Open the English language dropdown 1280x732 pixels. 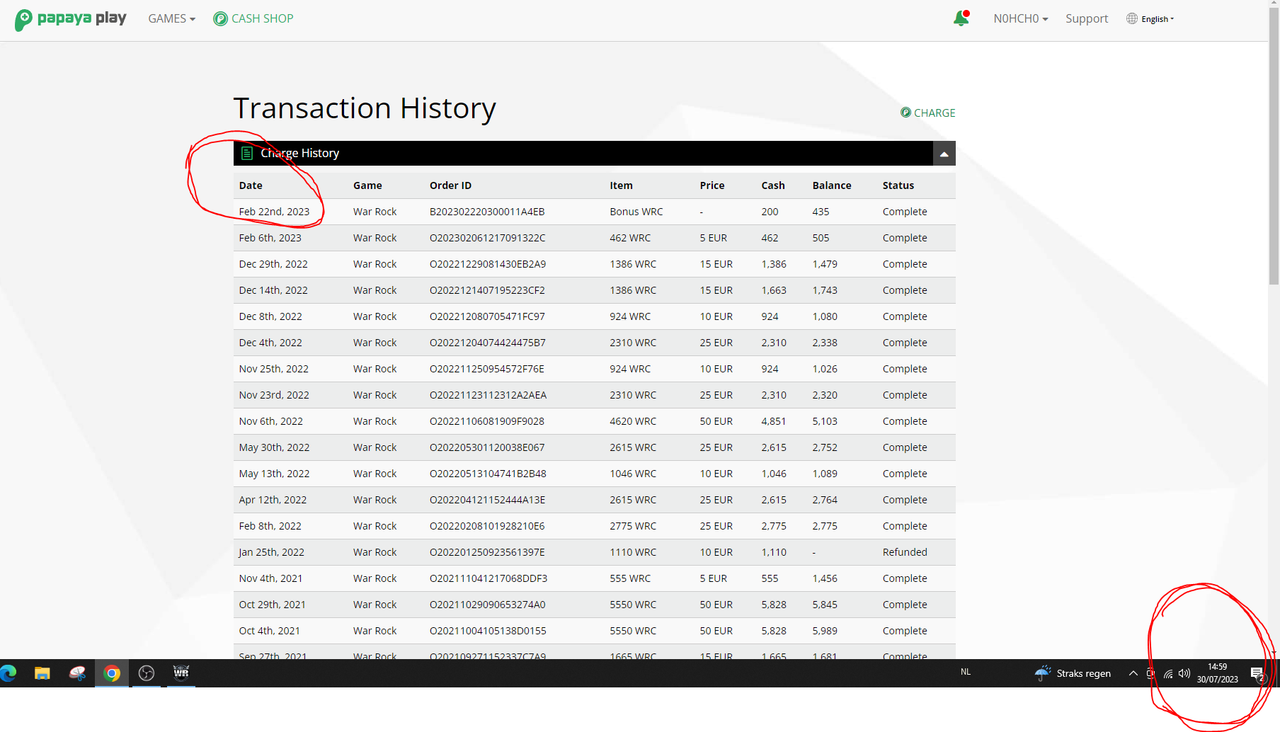1158,19
